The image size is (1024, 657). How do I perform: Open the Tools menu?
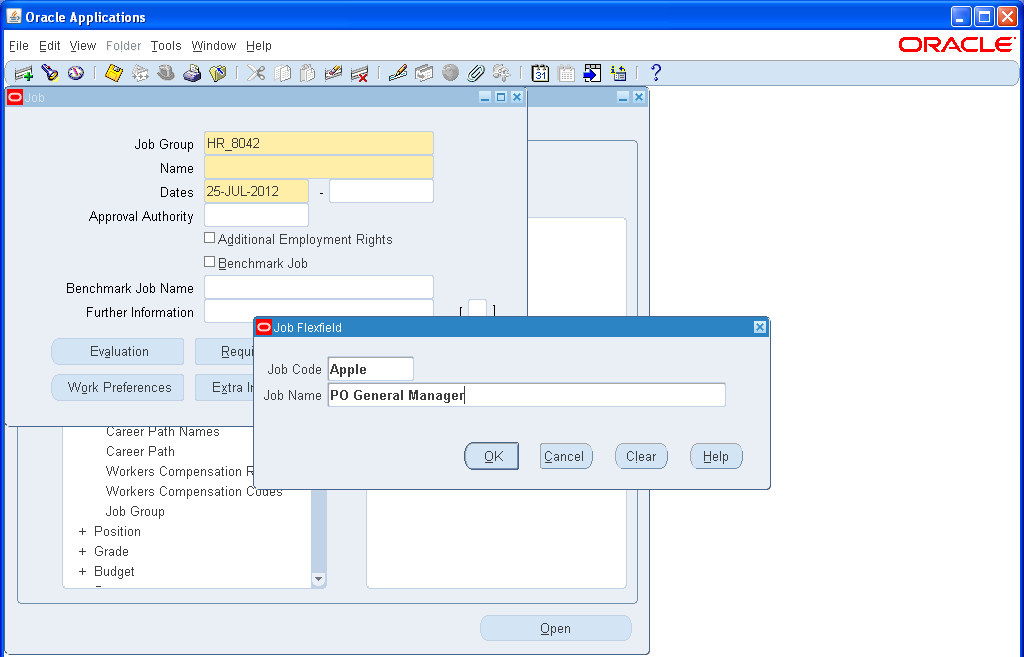point(166,46)
